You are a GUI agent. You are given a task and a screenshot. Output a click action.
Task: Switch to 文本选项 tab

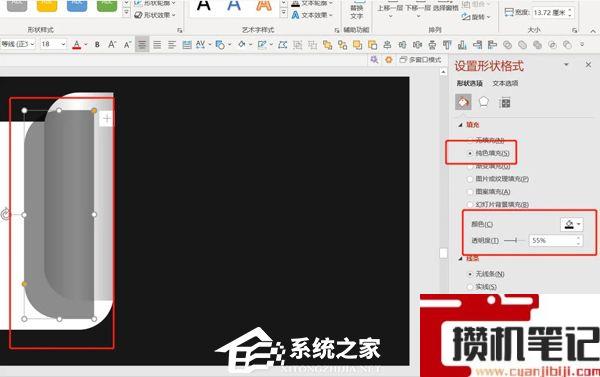pyautogui.click(x=505, y=83)
